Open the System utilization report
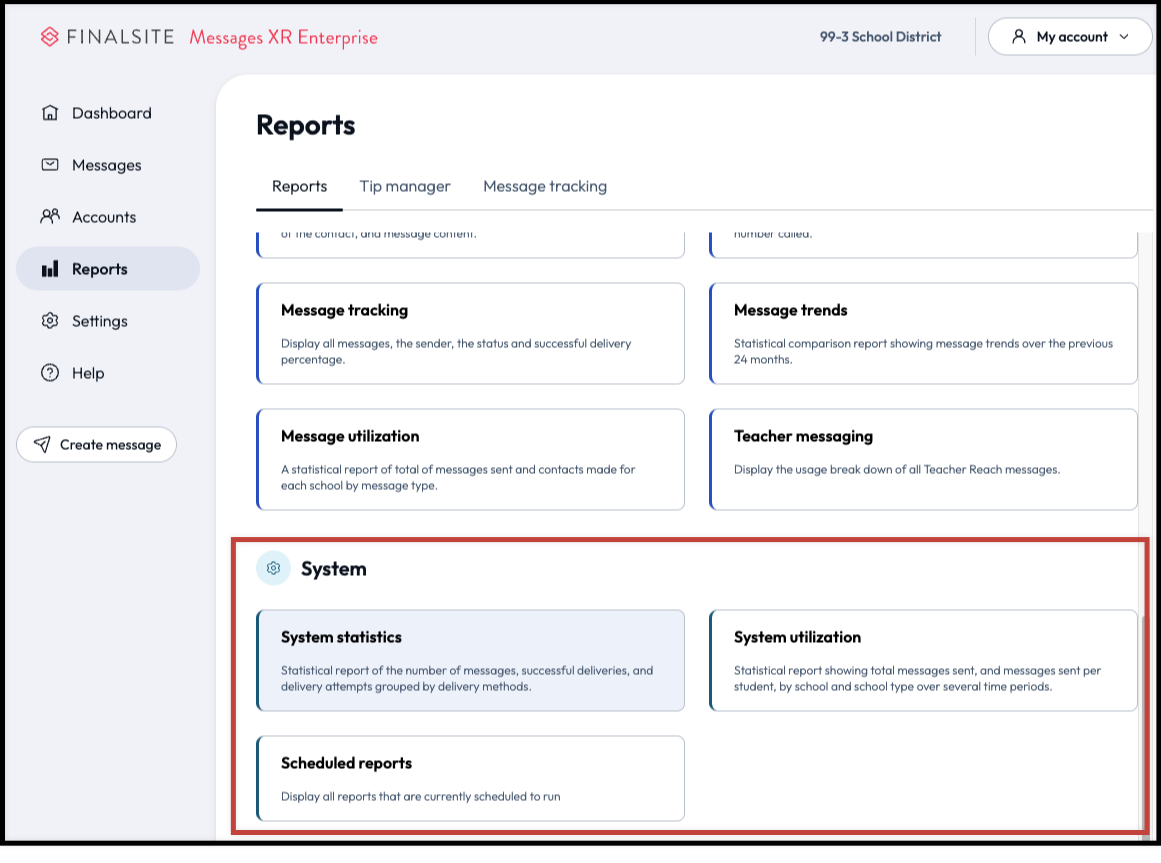Image resolution: width=1161 pixels, height=863 pixels. pos(923,660)
